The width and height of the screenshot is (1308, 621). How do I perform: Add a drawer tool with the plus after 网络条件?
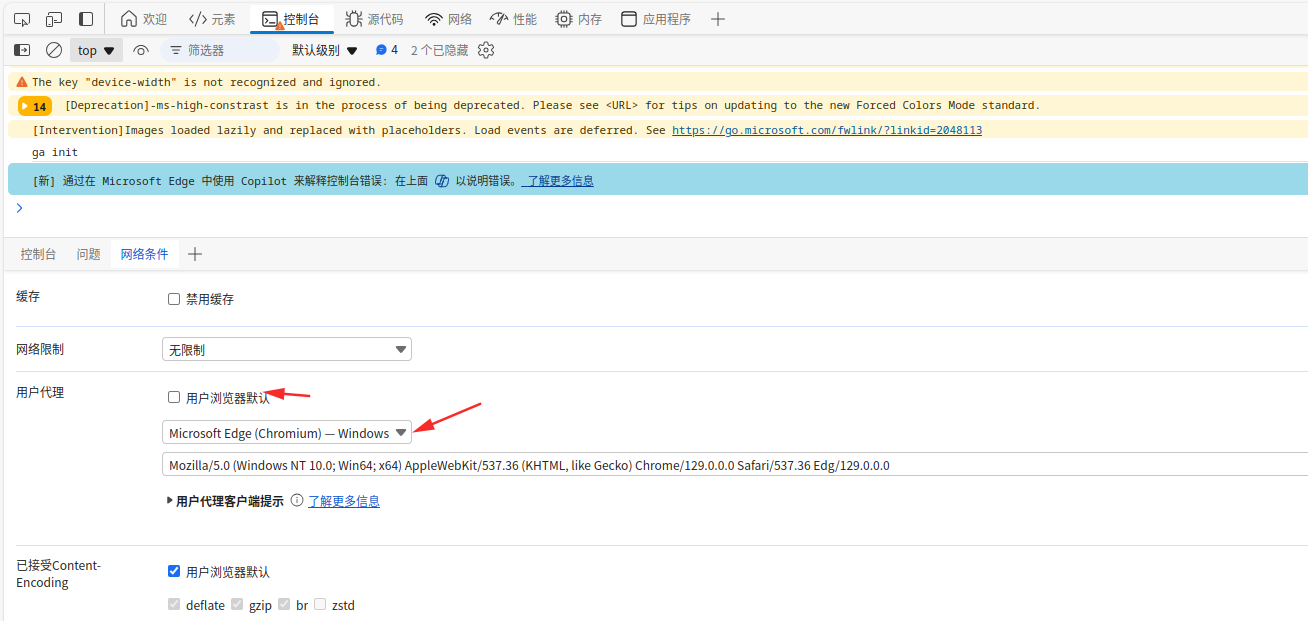pyautogui.click(x=195, y=254)
